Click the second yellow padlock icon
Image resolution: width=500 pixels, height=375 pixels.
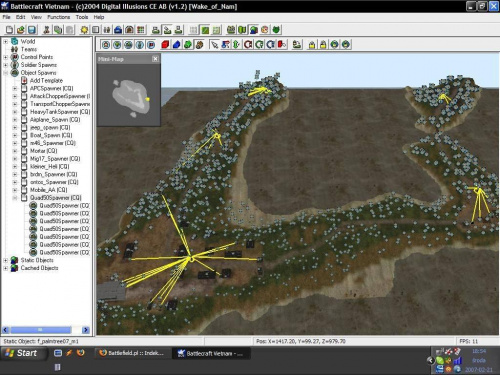point(323,44)
